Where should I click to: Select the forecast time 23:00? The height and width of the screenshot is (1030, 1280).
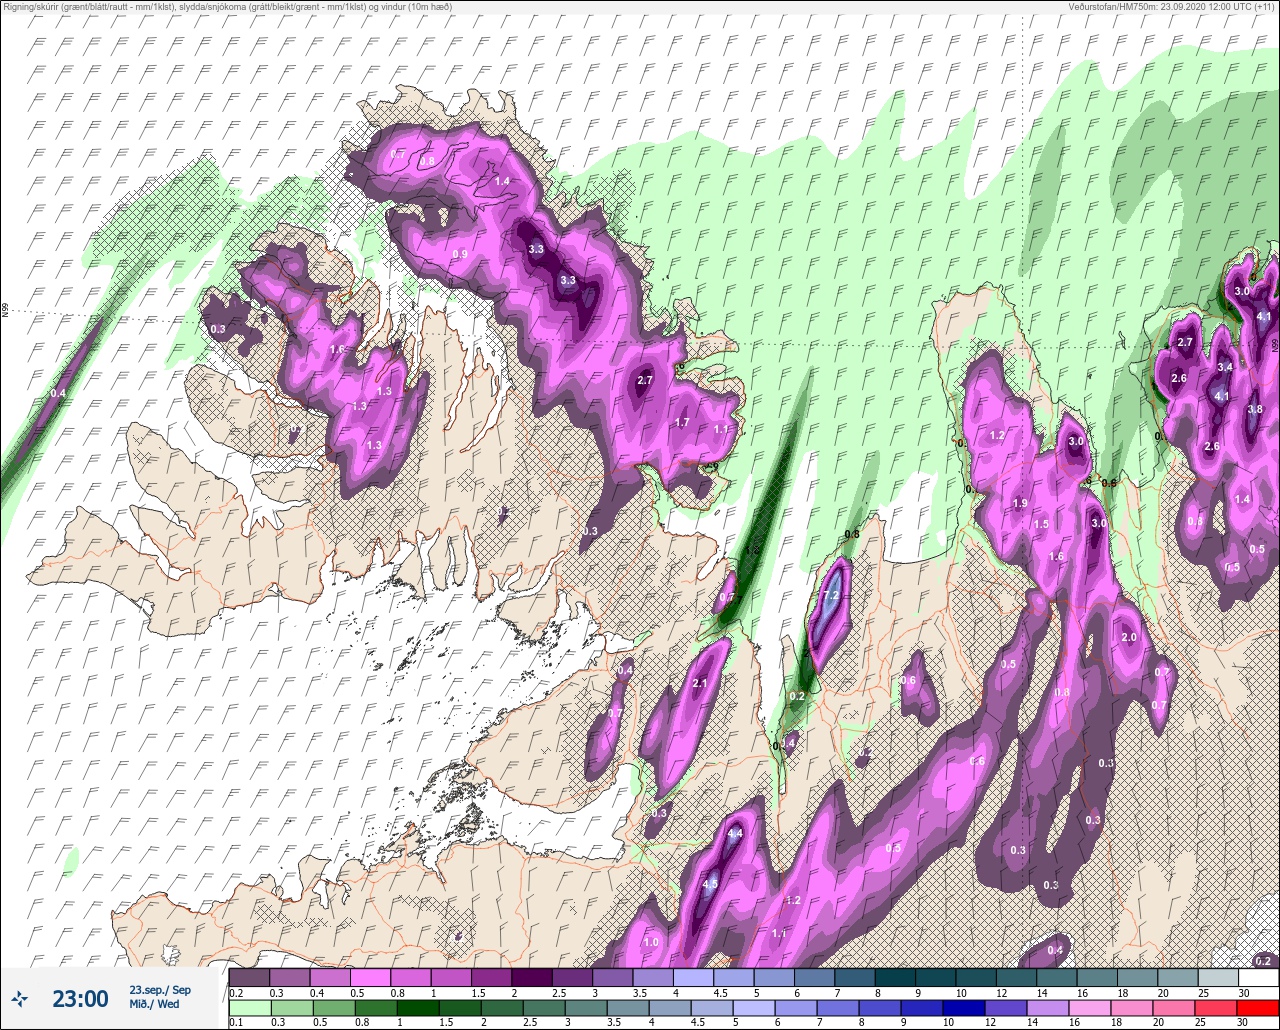[80, 998]
